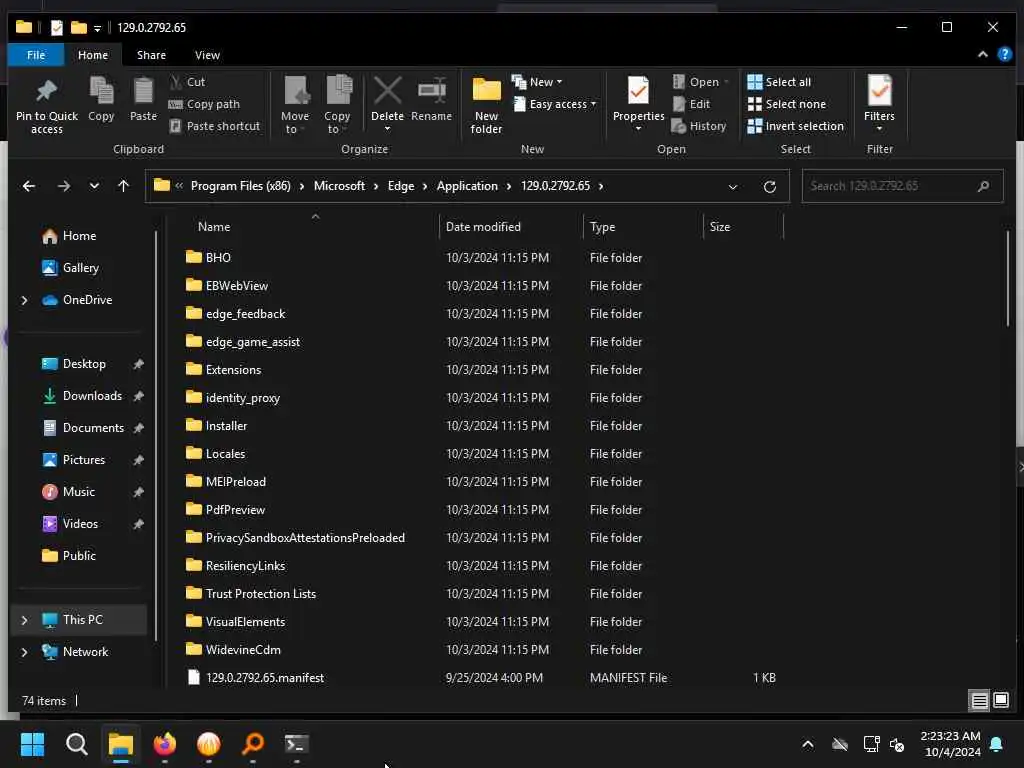1024x768 pixels.
Task: Open the Filters dropdown
Action: [879, 103]
